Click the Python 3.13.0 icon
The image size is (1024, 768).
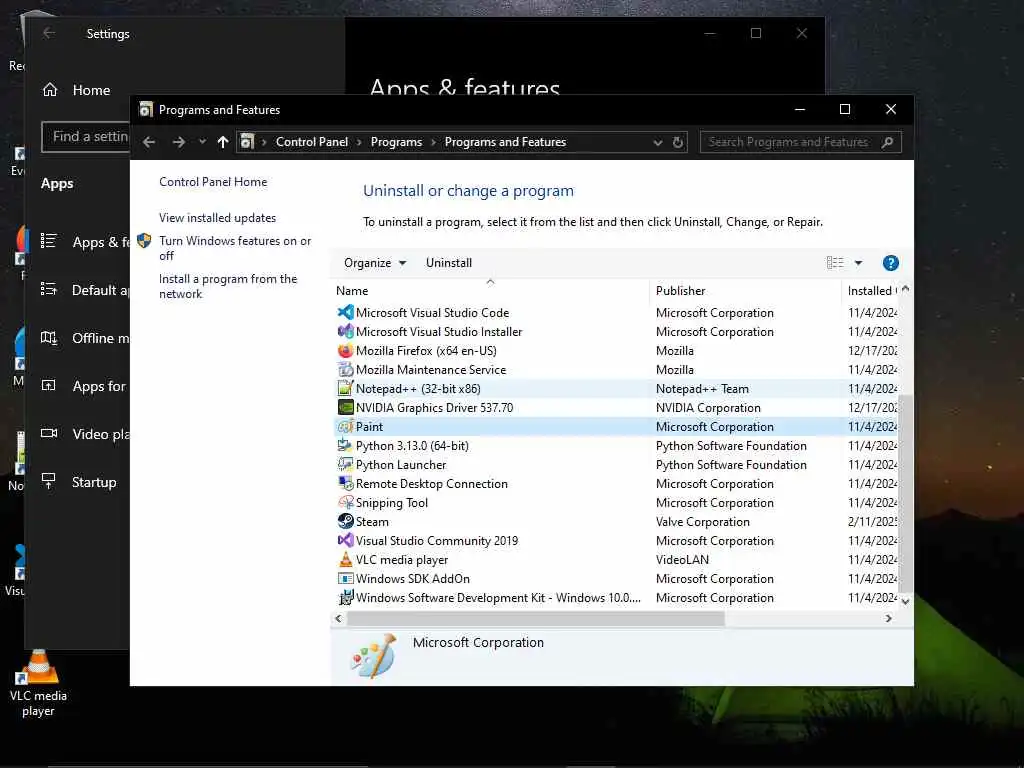[x=345, y=445]
